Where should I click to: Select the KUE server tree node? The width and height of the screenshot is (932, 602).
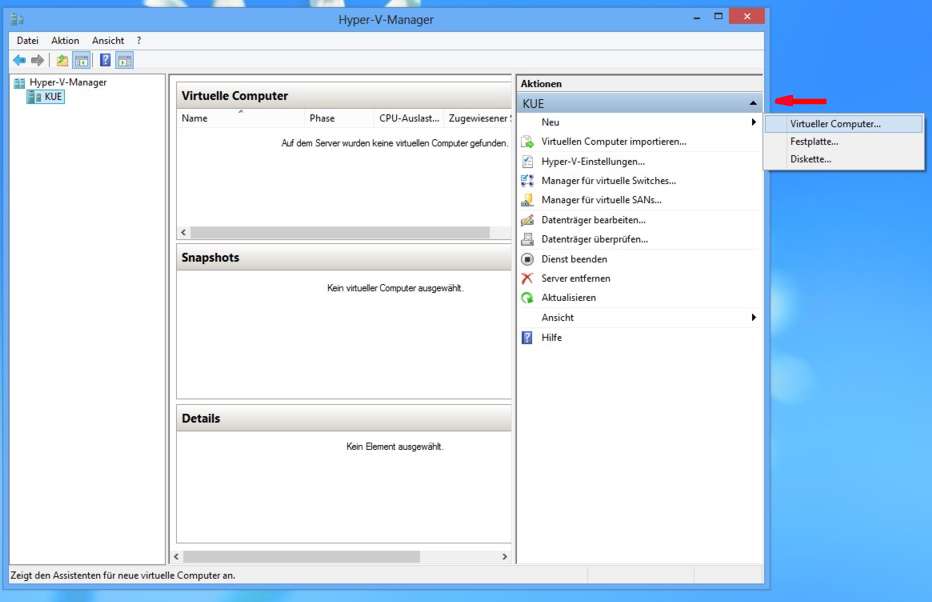click(x=53, y=97)
